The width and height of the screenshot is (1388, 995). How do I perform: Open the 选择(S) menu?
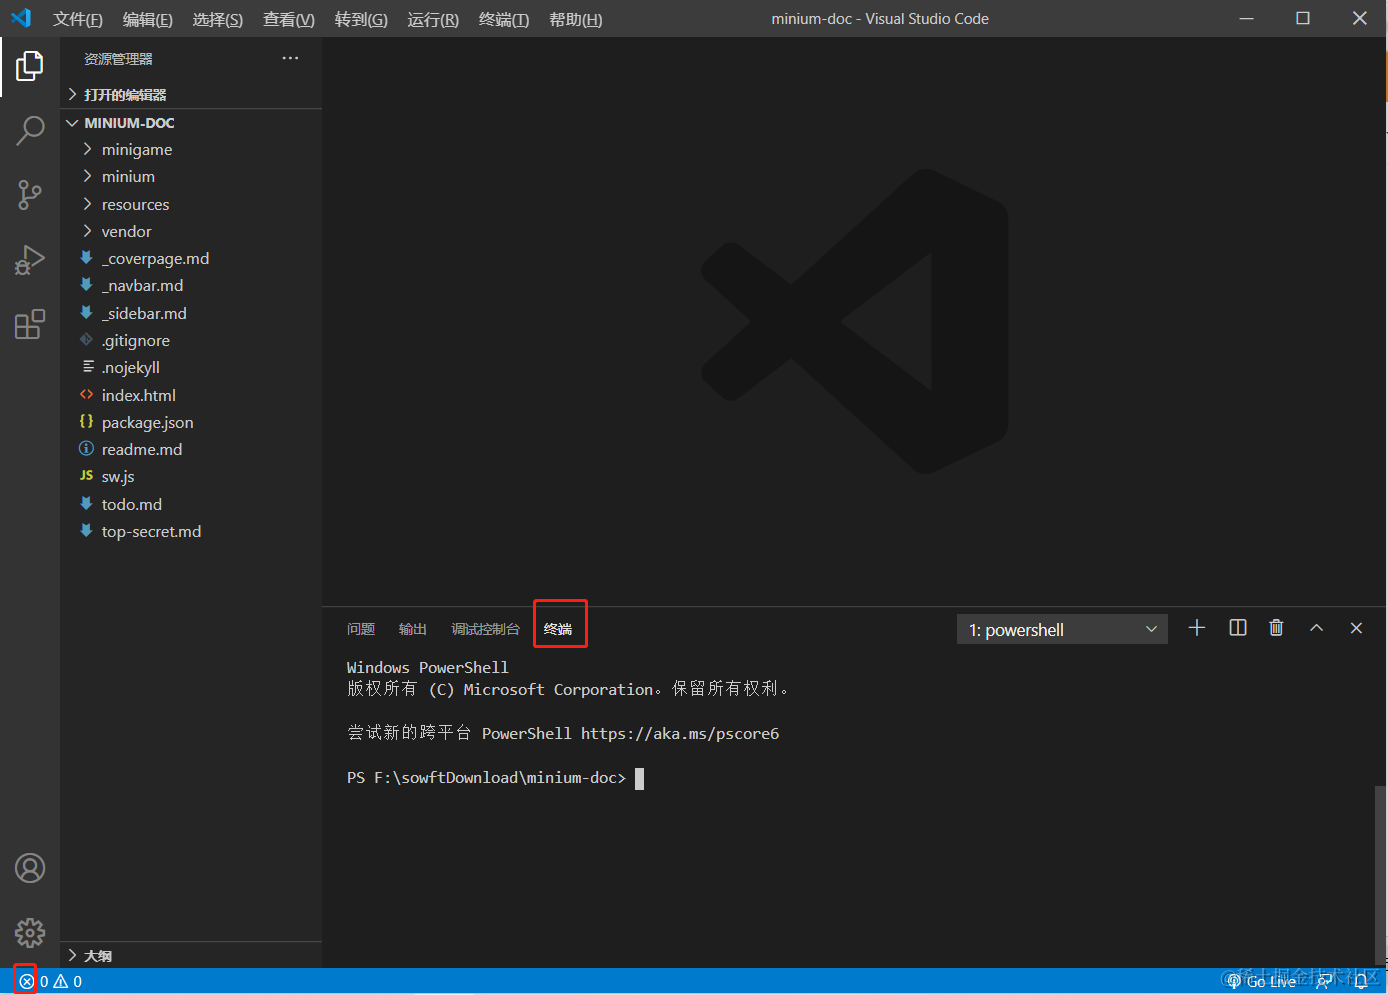point(217,19)
